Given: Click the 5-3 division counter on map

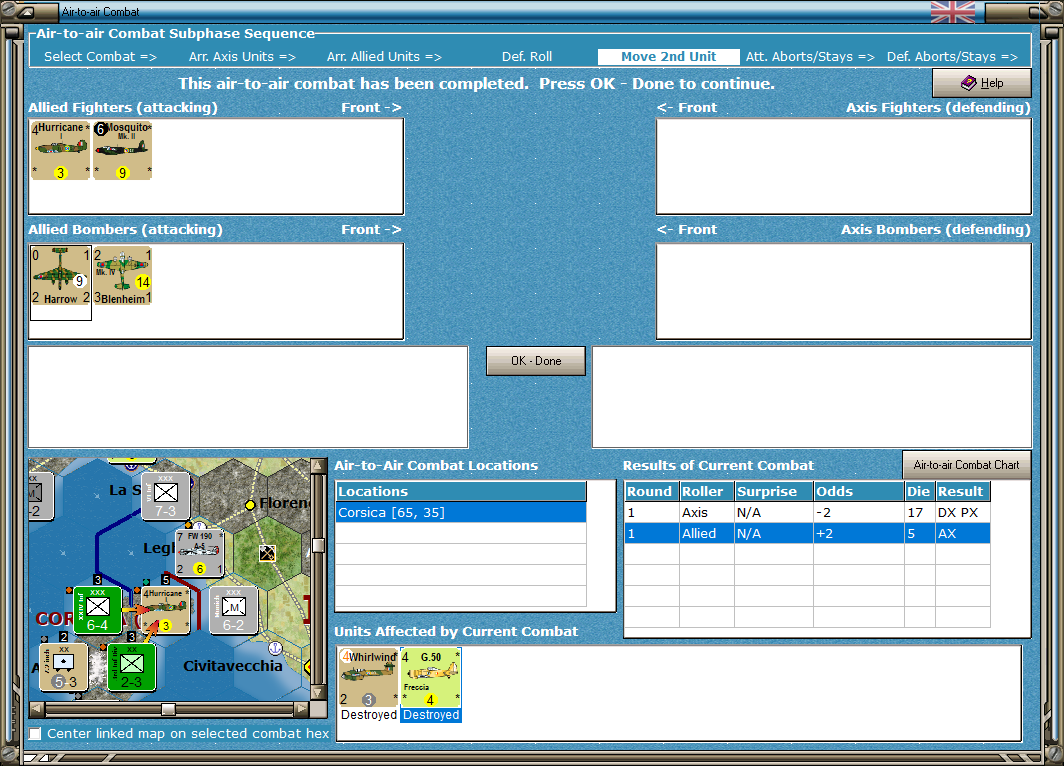Looking at the screenshot, I should click(64, 667).
